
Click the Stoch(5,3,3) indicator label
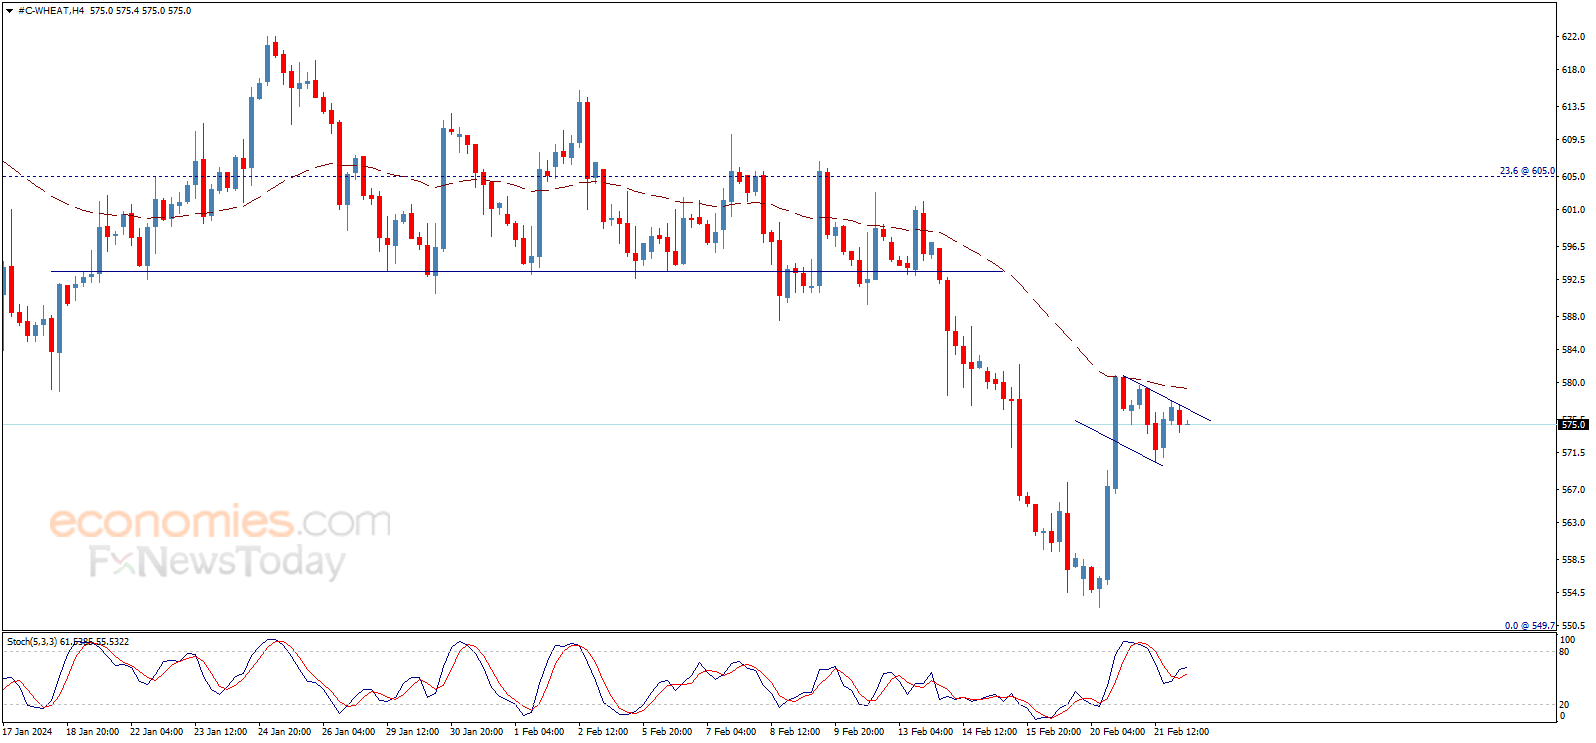[32, 642]
